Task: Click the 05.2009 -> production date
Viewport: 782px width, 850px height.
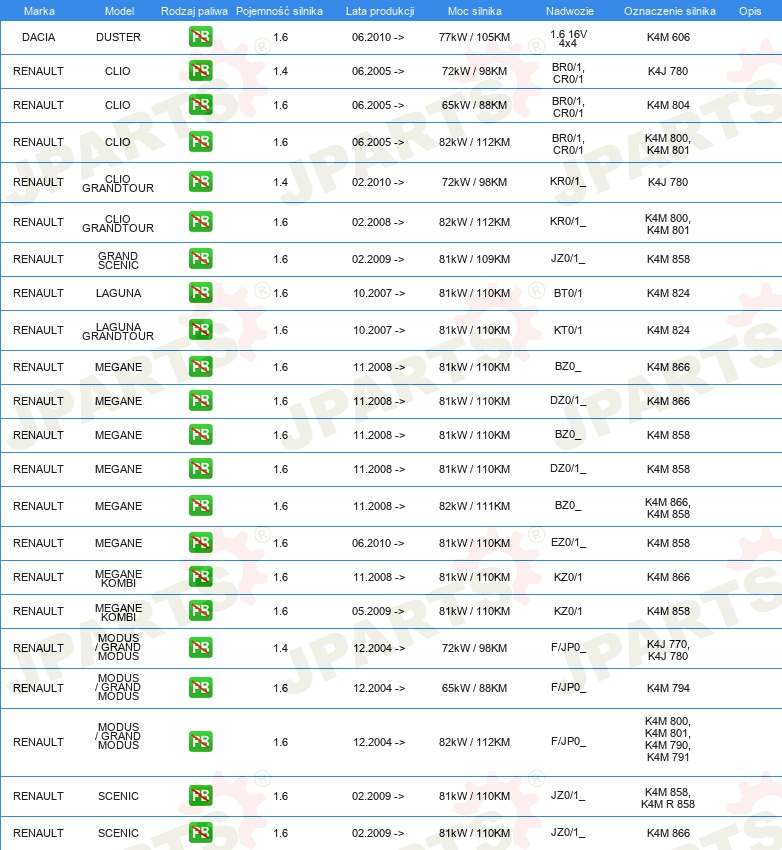Action: coord(378,611)
